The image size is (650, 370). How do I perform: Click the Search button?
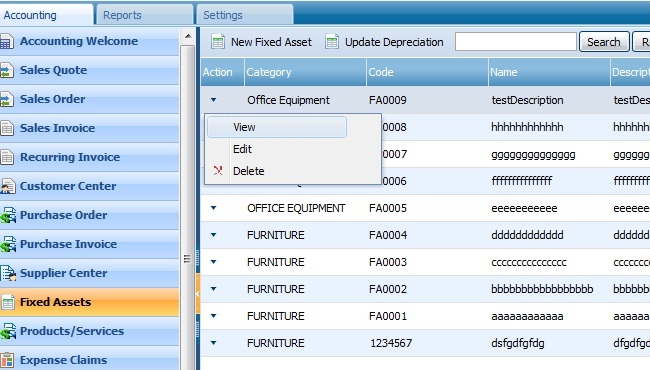(x=604, y=42)
